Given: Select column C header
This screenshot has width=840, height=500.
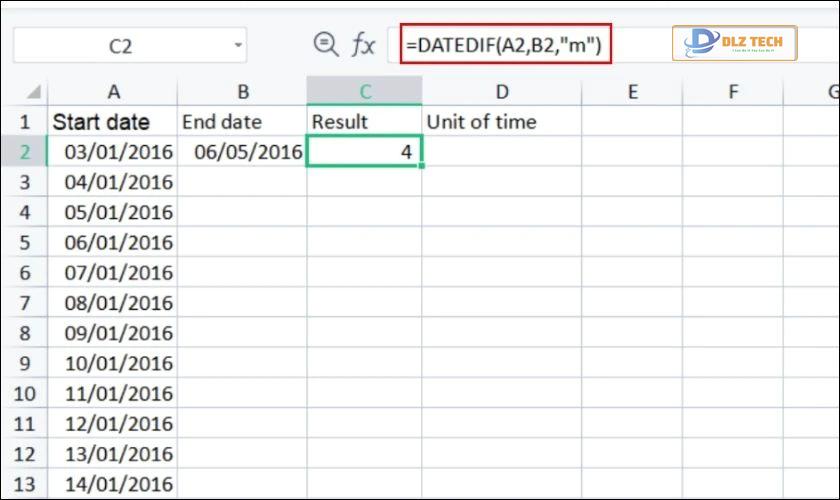Looking at the screenshot, I should (364, 91).
